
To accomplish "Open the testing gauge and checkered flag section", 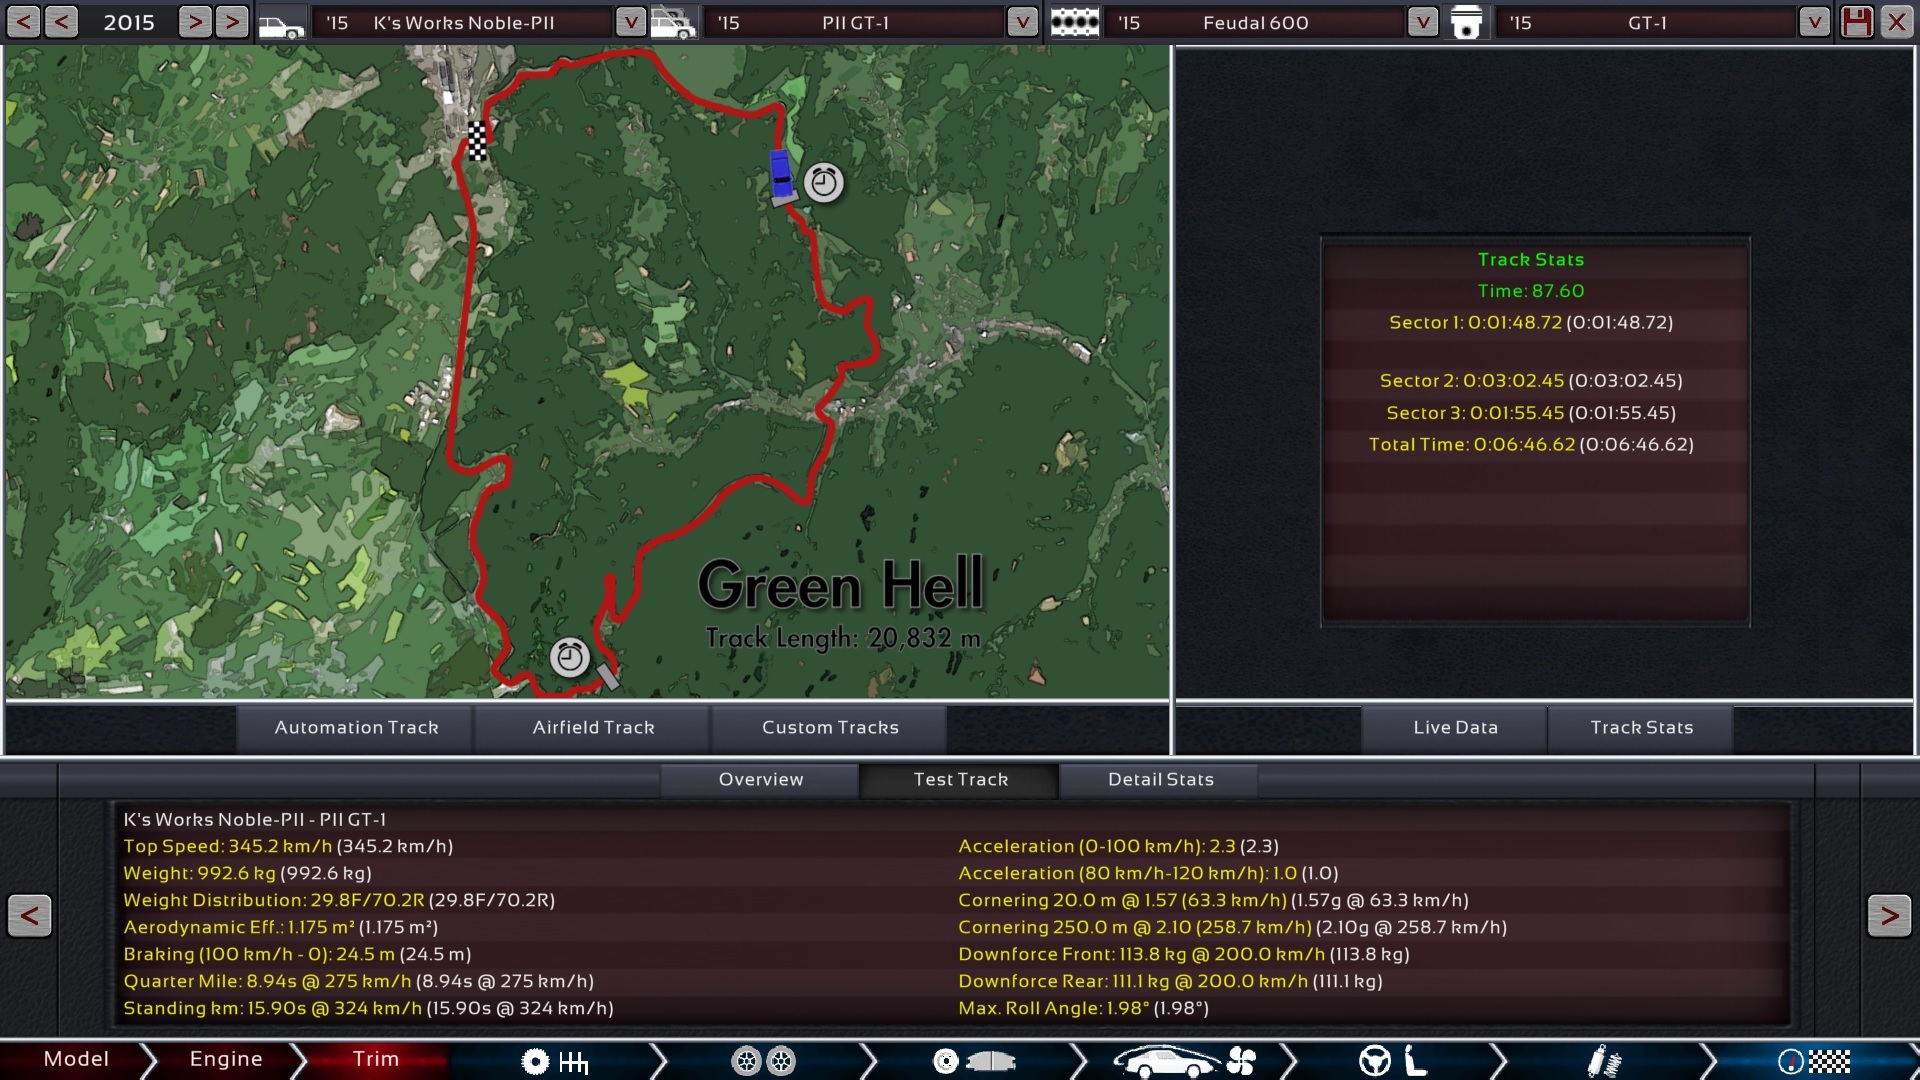I will coord(1813,1061).
